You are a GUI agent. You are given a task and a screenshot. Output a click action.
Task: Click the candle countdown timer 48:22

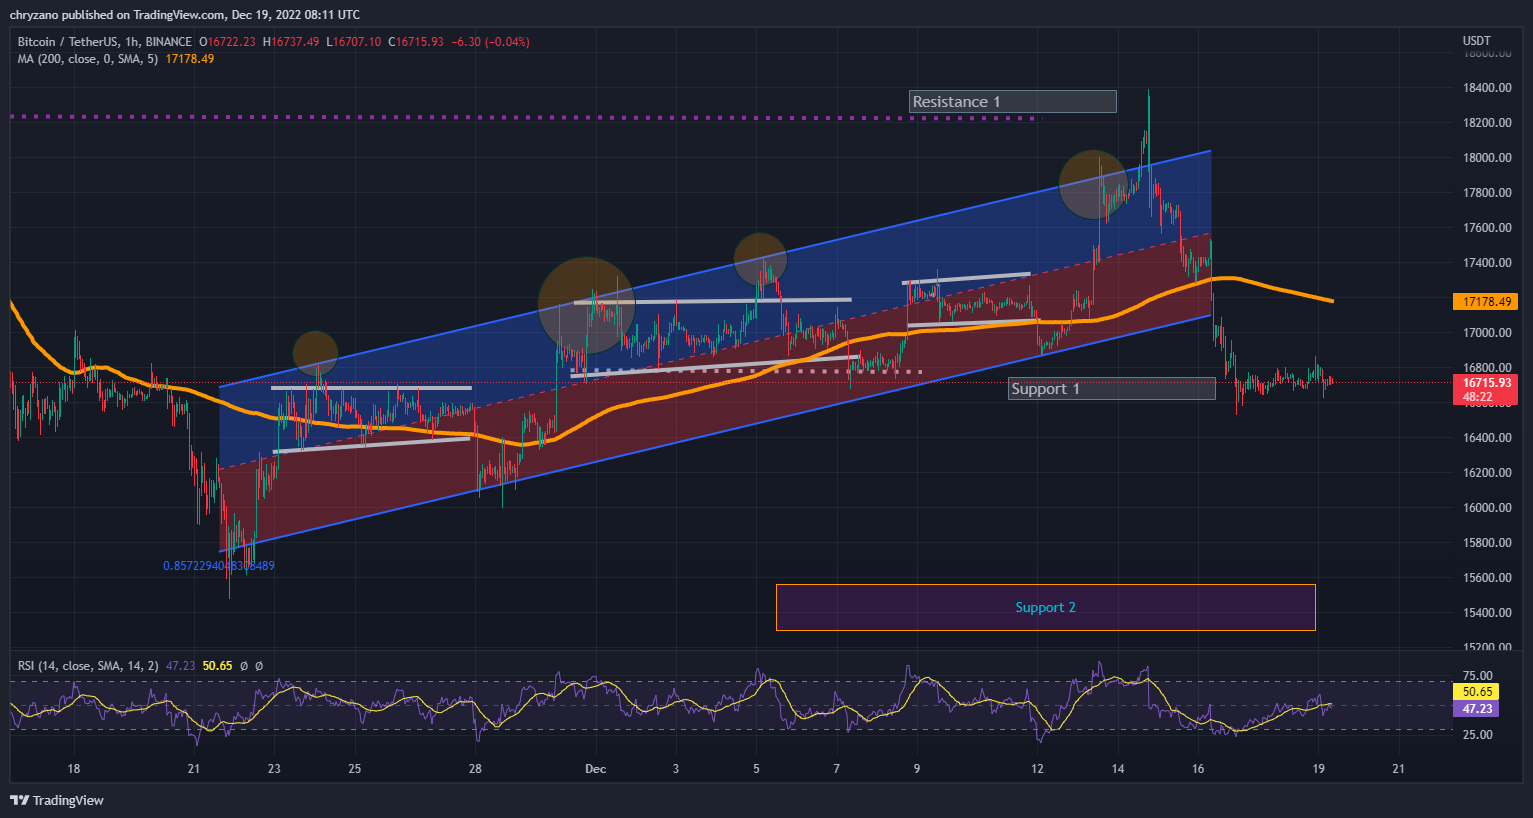pyautogui.click(x=1477, y=396)
